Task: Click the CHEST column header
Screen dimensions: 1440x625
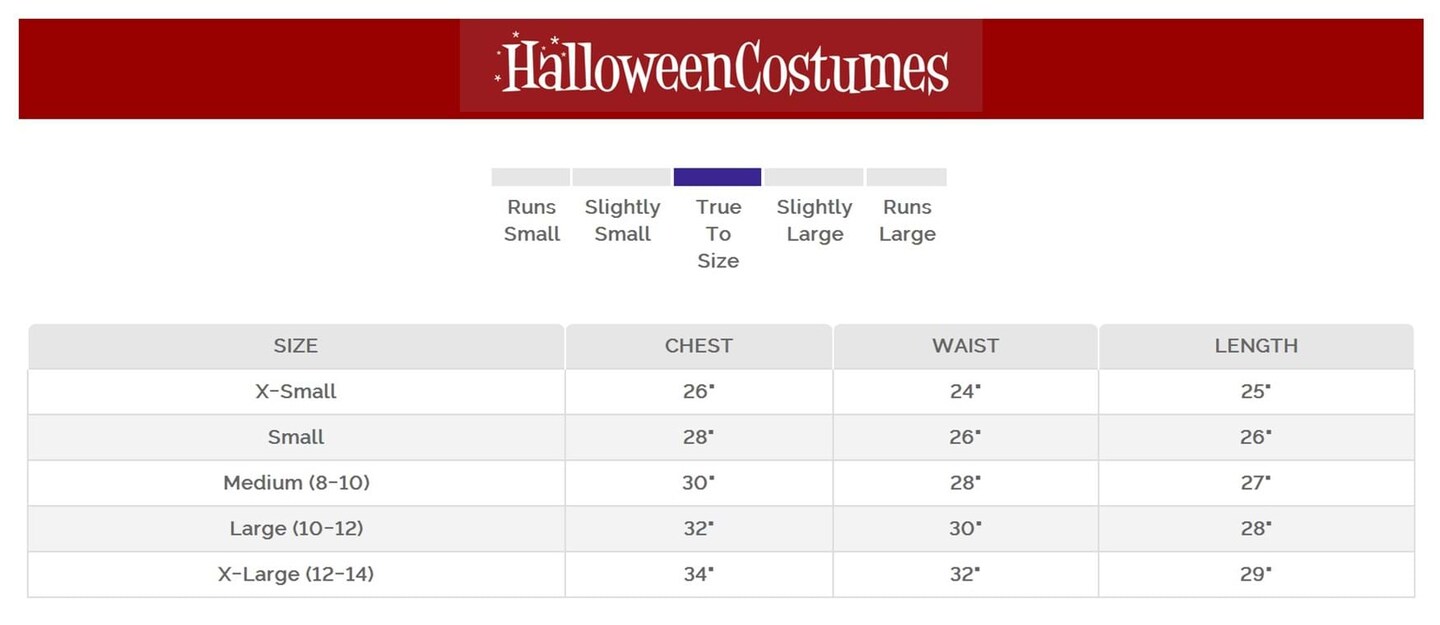Action: point(699,346)
